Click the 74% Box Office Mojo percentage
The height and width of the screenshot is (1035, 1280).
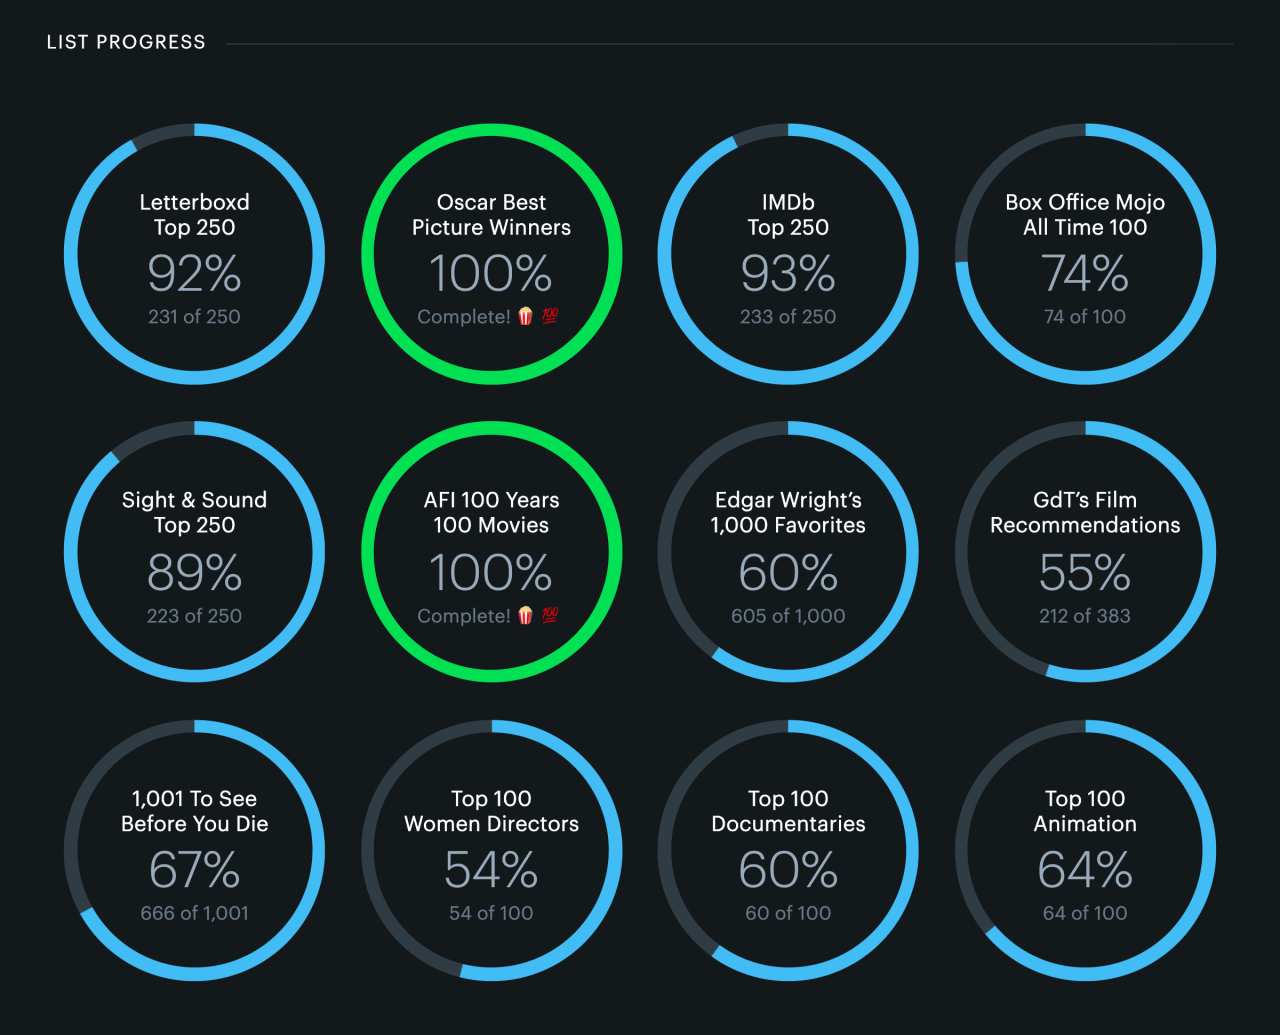[1085, 273]
